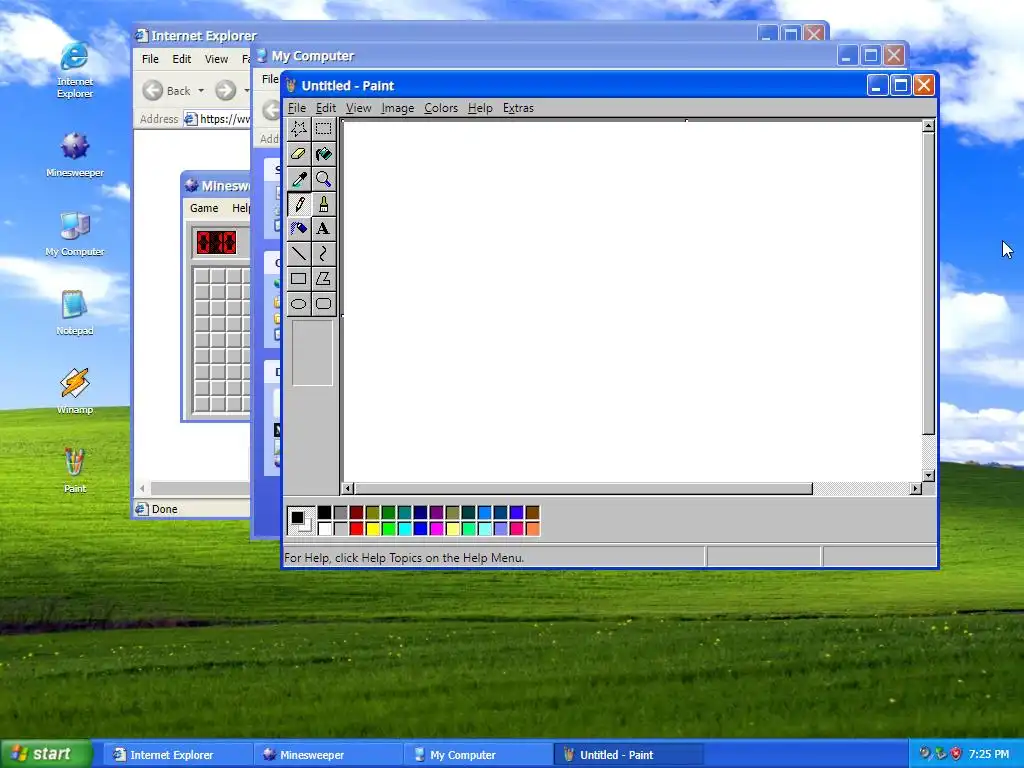Screen dimensions: 1024x768
Task: Click Paint's horizontal scrollbar right arrow
Action: [x=916, y=488]
